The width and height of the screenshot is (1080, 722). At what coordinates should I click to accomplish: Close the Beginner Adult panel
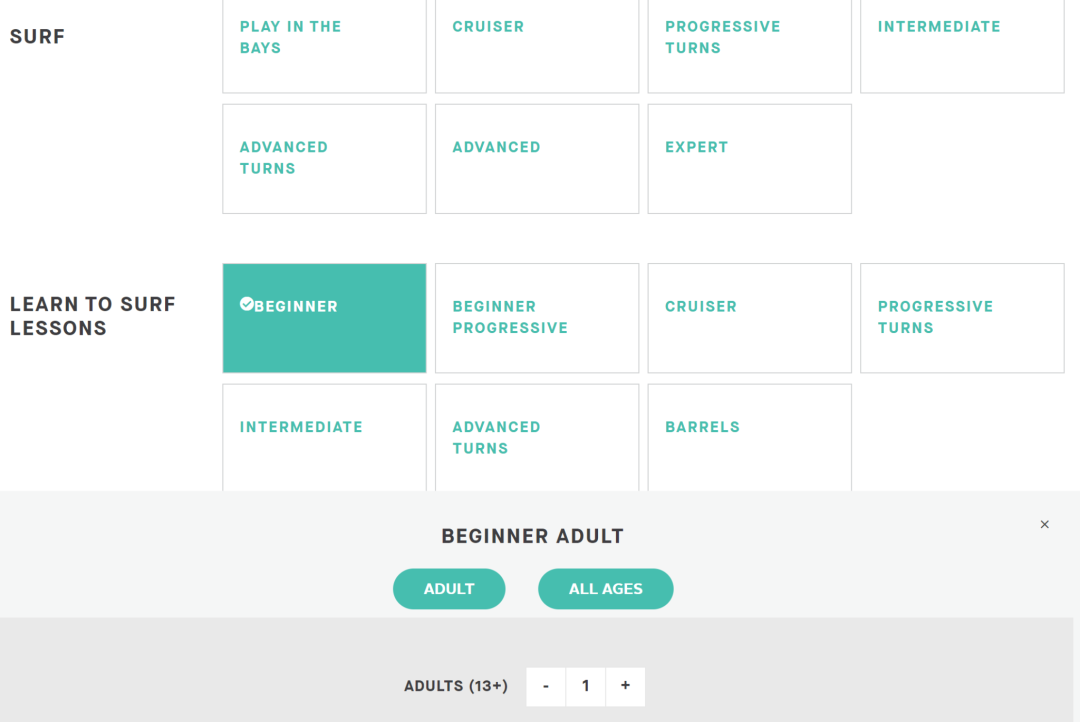pyautogui.click(x=1044, y=524)
